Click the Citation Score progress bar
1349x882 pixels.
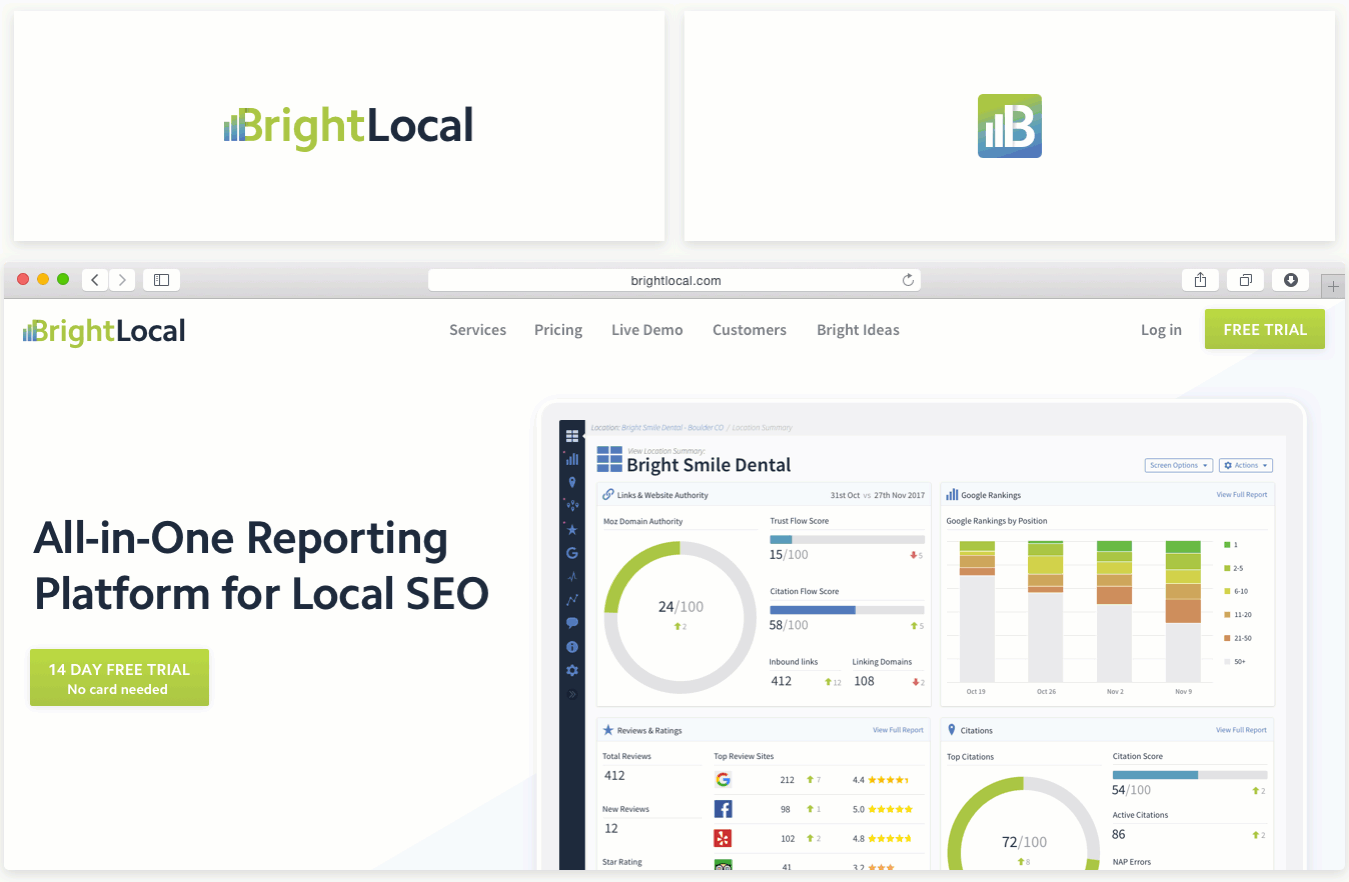click(x=1189, y=775)
